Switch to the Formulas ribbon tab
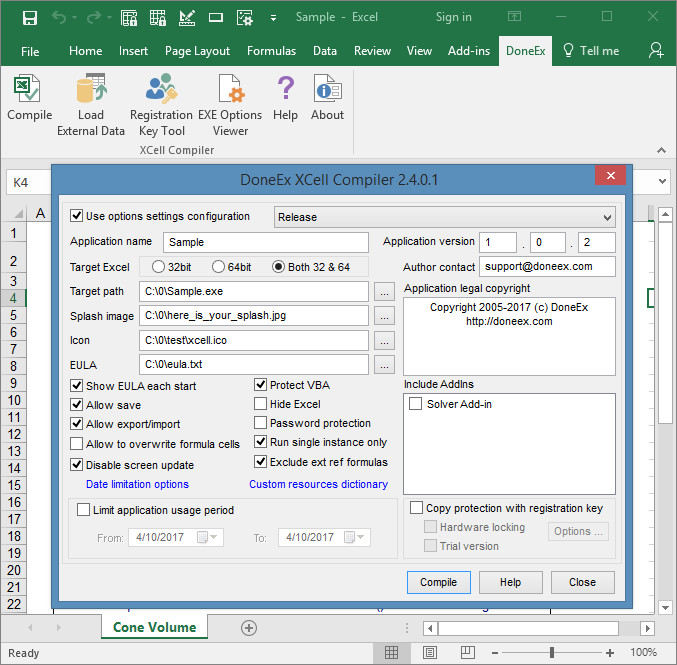The image size is (677, 665). 271,51
